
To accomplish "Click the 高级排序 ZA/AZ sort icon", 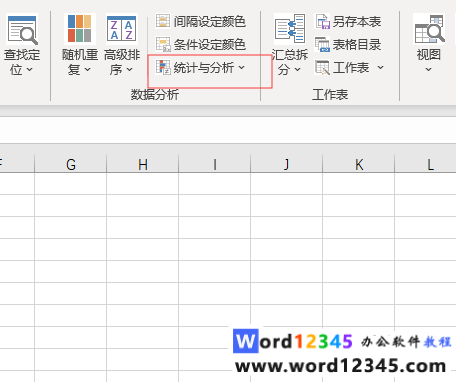I will [122, 29].
